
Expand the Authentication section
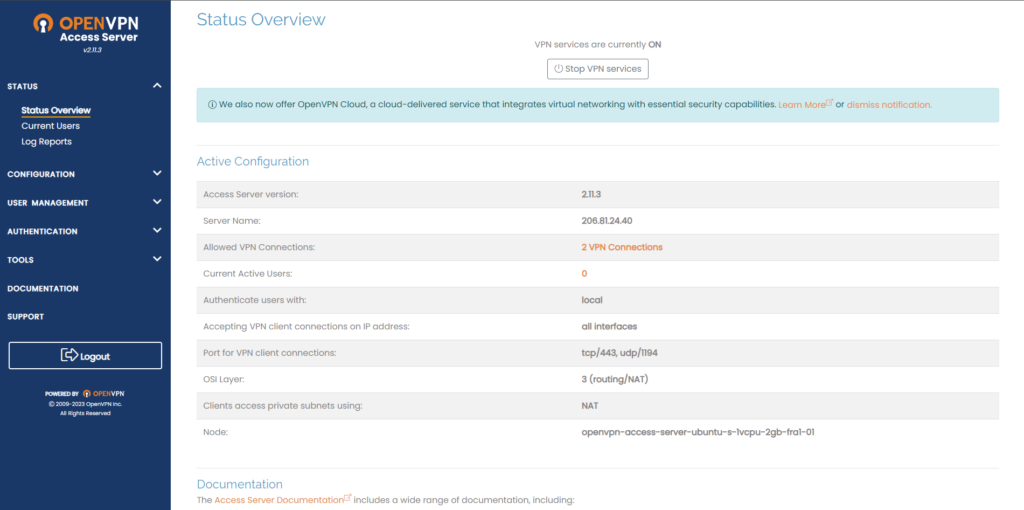[157, 231]
